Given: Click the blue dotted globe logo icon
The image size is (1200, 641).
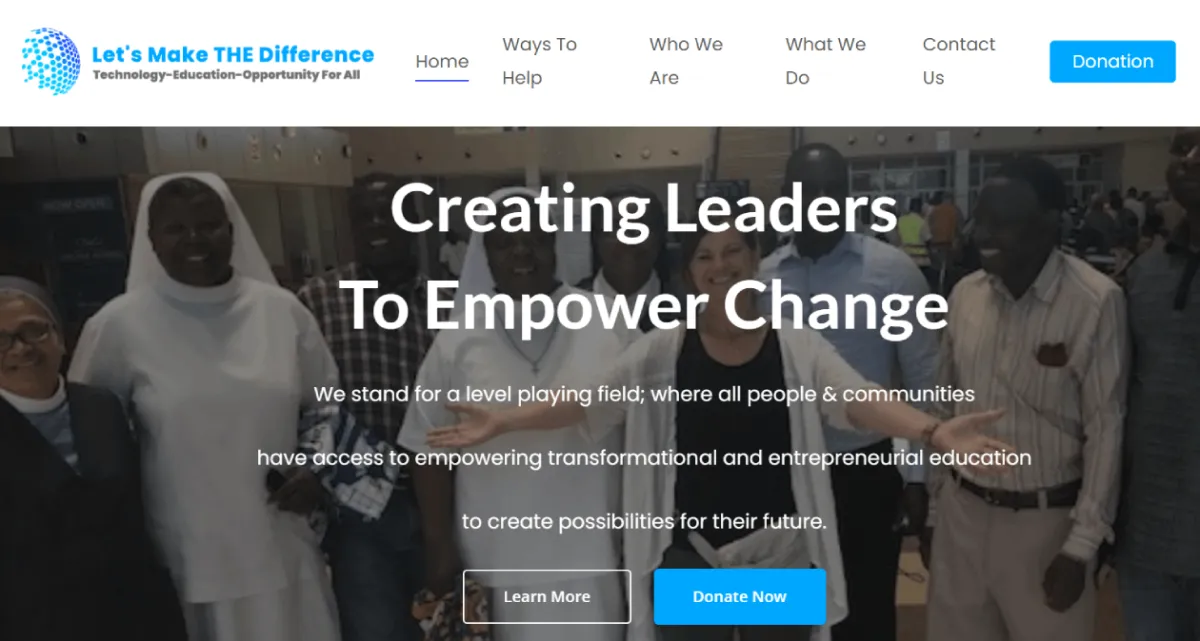Looking at the screenshot, I should (x=51, y=61).
